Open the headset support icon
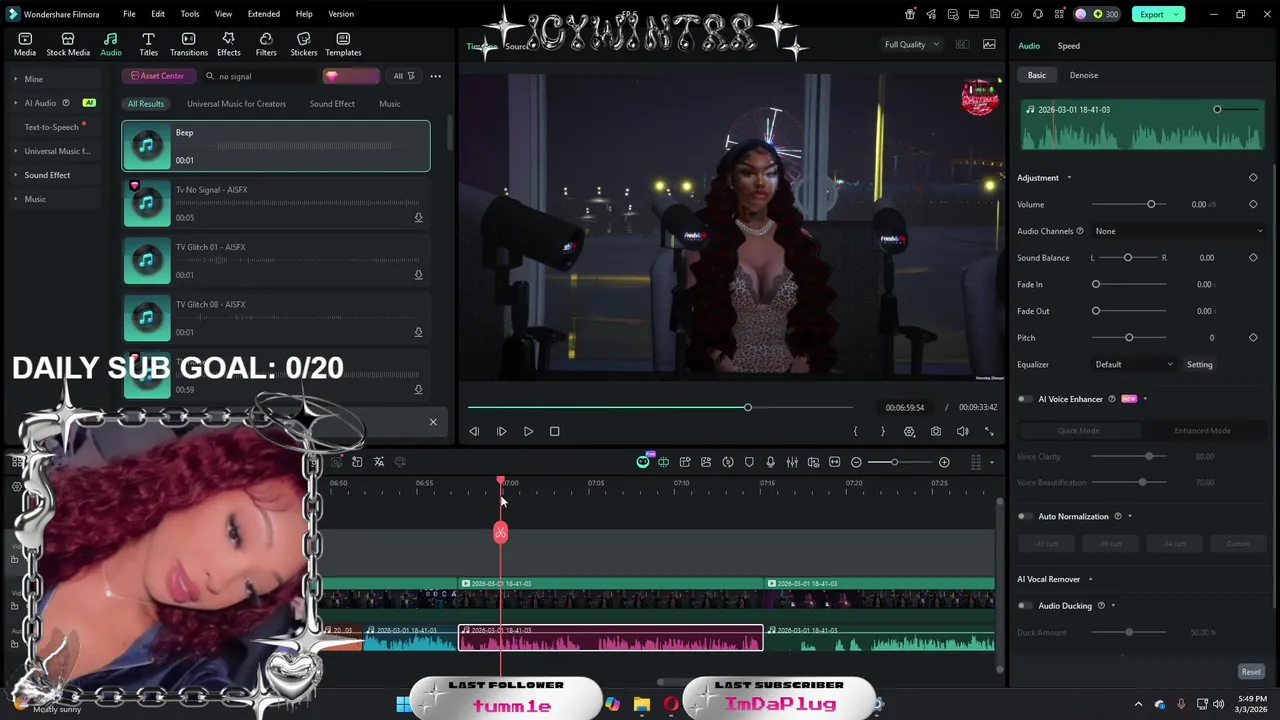1280x720 pixels. [1038, 14]
